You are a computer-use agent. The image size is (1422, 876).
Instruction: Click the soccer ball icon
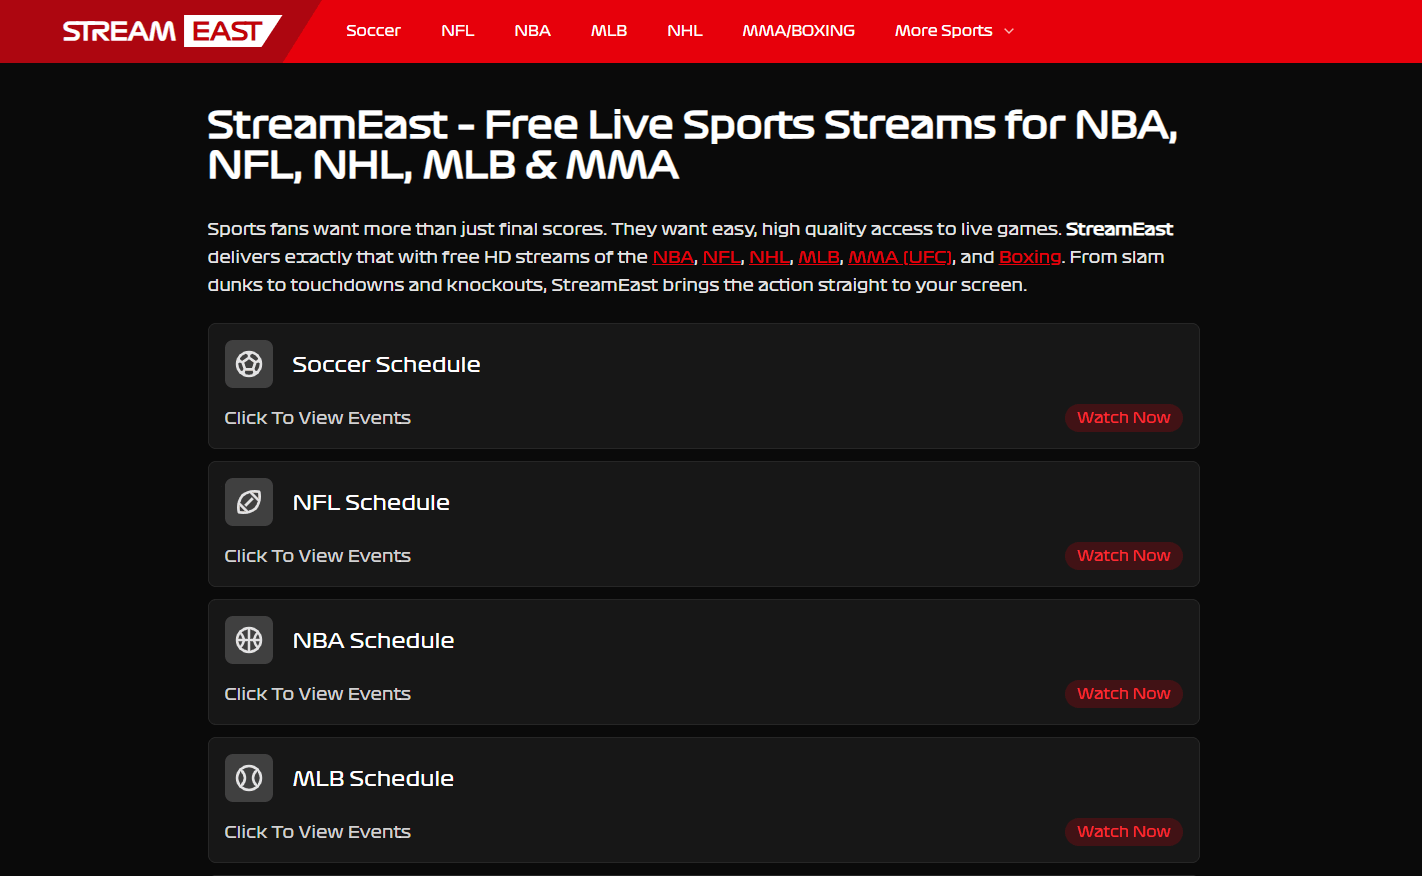point(249,364)
